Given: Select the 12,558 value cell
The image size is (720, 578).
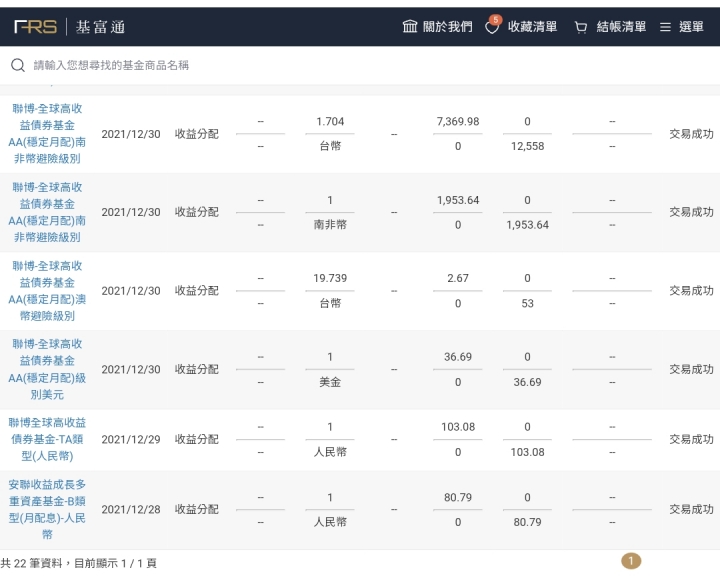Looking at the screenshot, I should pyautogui.click(x=527, y=146).
